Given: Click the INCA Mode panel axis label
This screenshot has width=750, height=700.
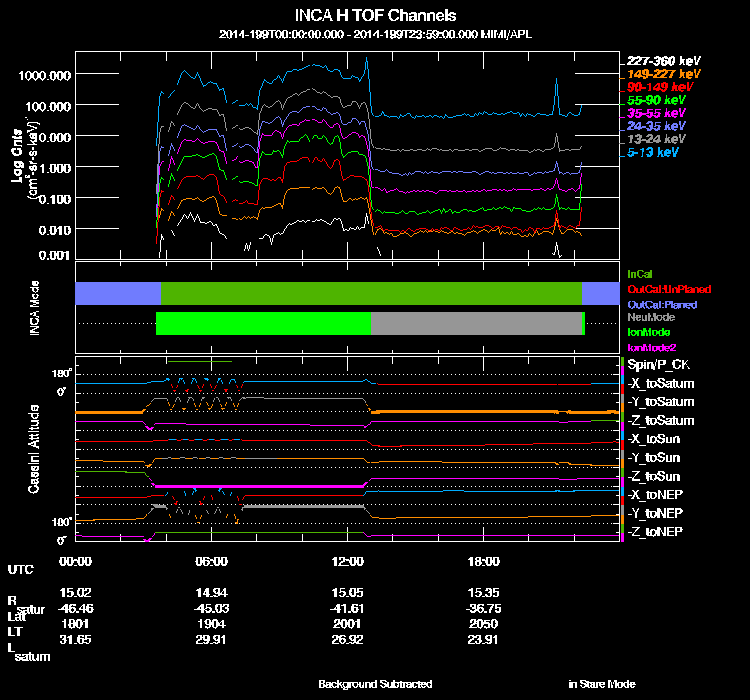Looking at the screenshot, I should [34, 308].
